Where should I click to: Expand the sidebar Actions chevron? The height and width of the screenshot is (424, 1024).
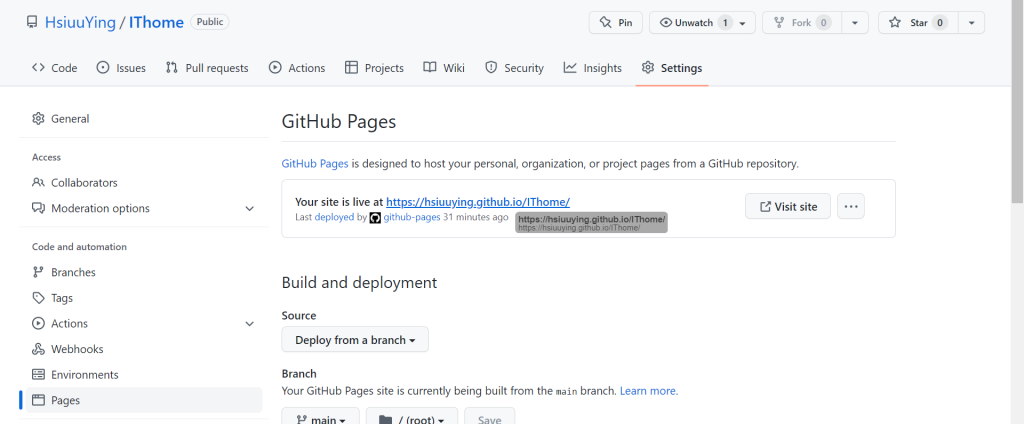[x=249, y=323]
